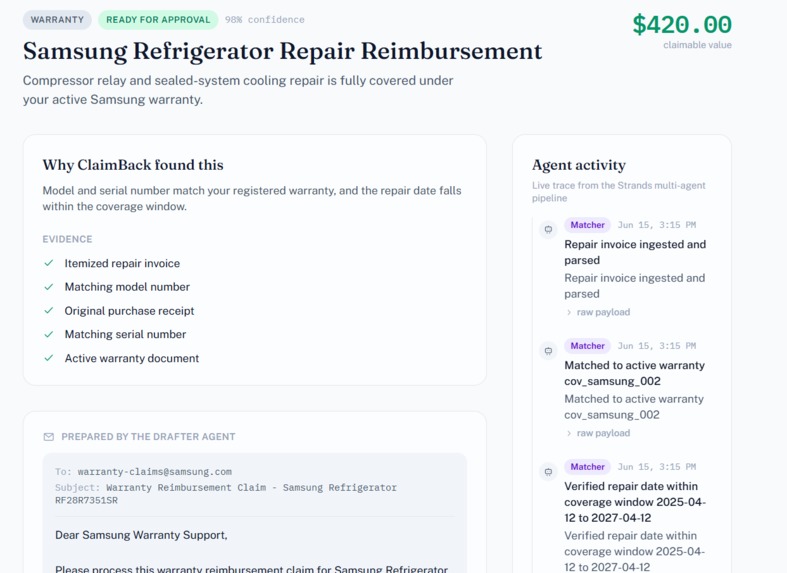Expand raw payload under Repair invoice ingested entry
The height and width of the screenshot is (573, 787).
pos(598,312)
